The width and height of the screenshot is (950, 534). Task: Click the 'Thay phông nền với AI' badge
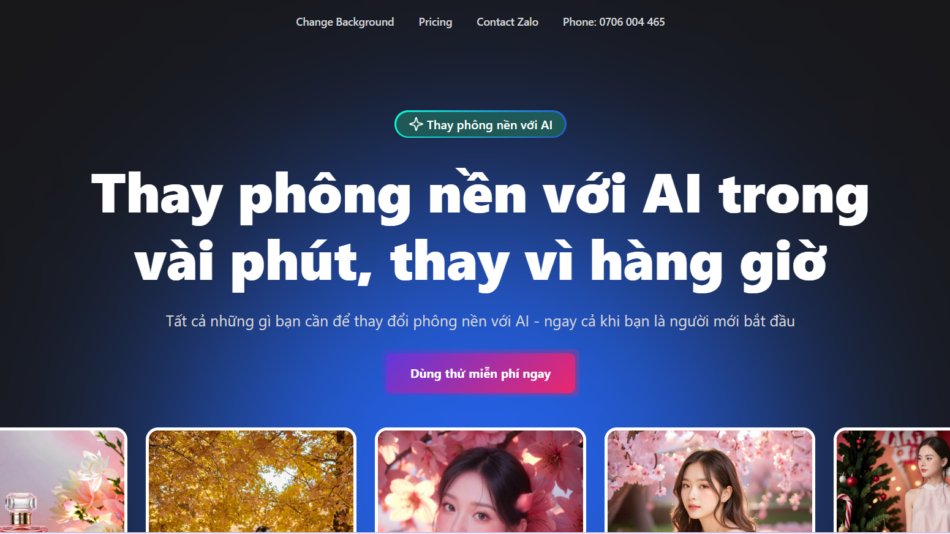480,124
